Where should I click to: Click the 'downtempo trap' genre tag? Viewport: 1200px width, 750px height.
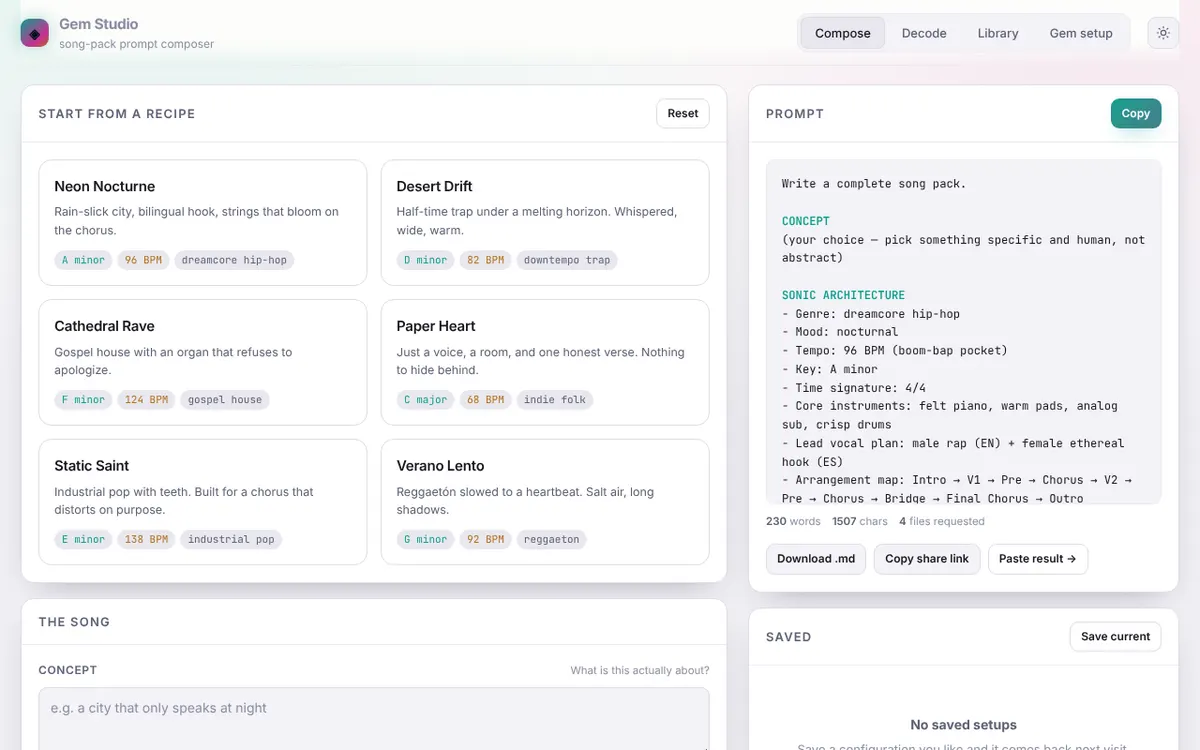point(567,260)
